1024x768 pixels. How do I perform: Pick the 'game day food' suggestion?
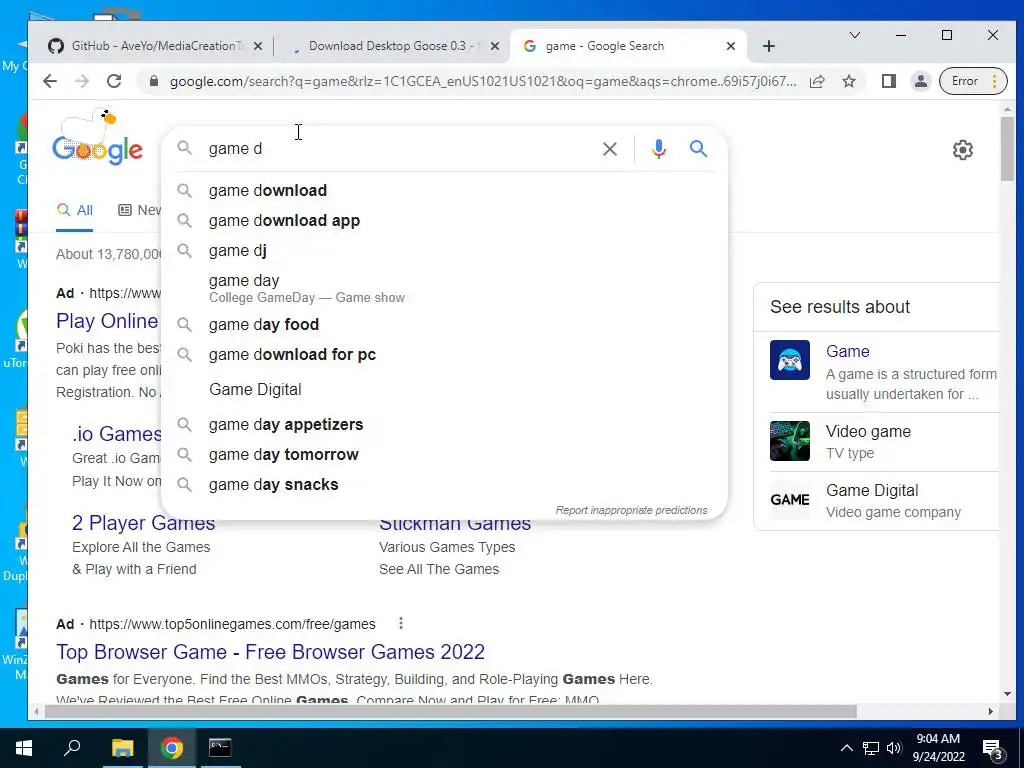tap(444, 325)
